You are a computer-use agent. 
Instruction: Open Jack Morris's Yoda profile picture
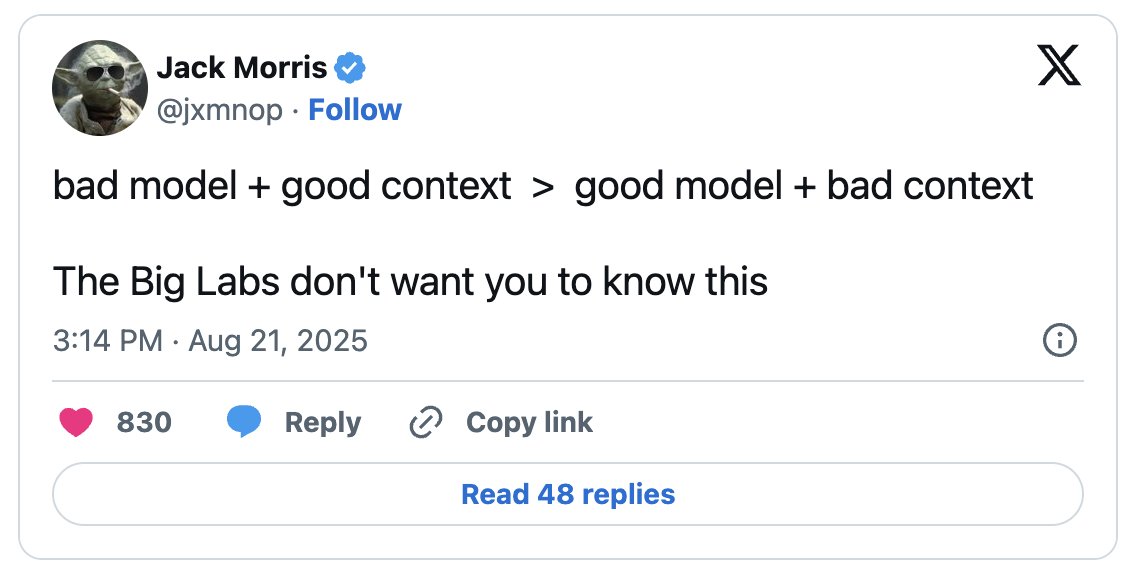(x=100, y=88)
